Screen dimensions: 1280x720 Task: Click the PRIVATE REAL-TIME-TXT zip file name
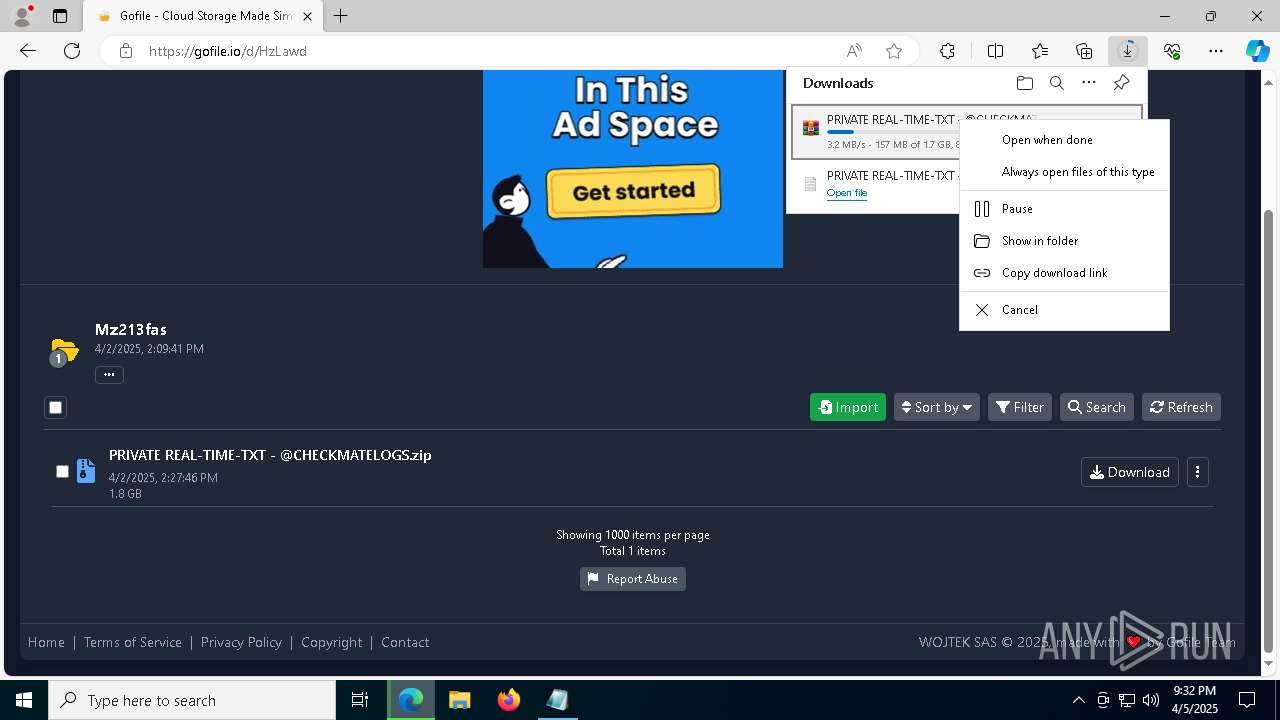coord(270,455)
